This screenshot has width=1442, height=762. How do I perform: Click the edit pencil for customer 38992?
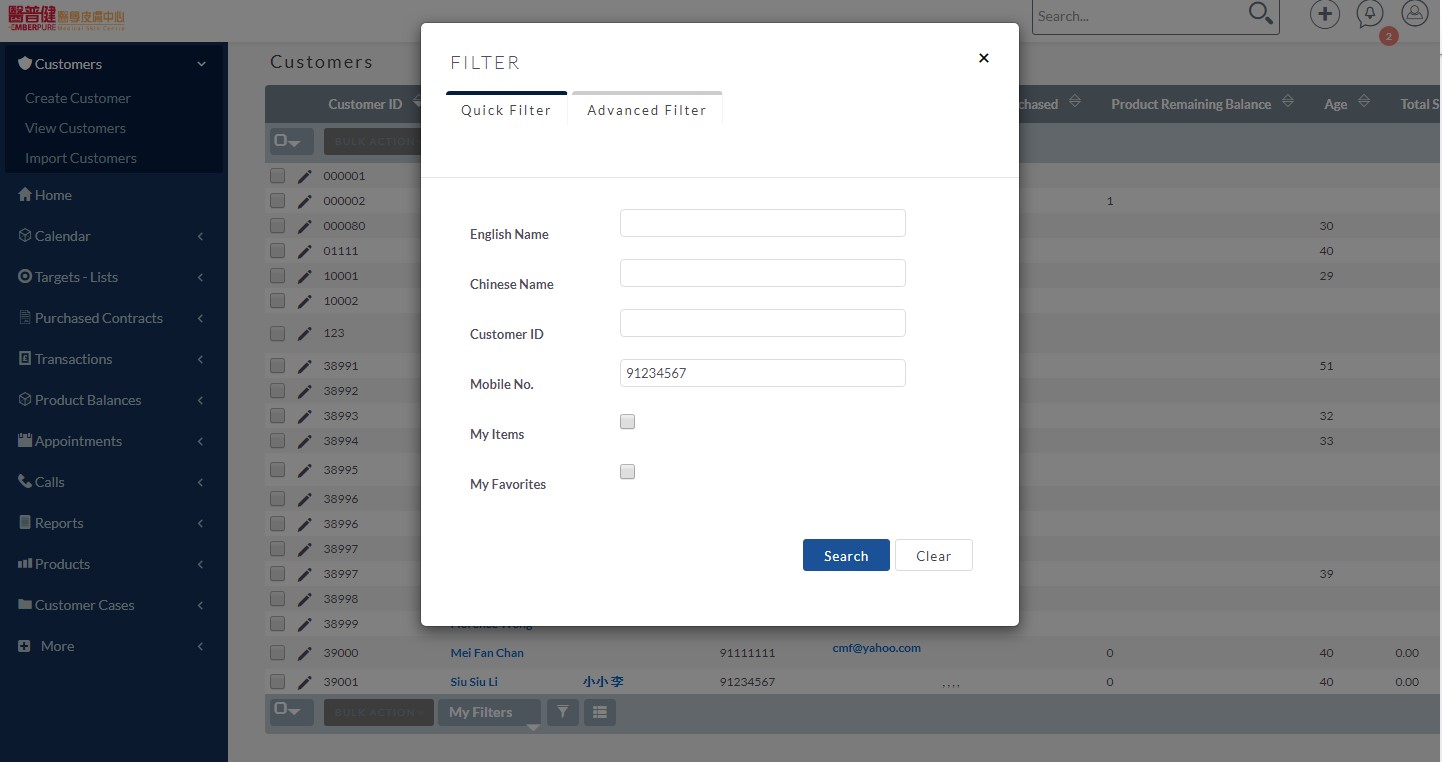coord(305,391)
